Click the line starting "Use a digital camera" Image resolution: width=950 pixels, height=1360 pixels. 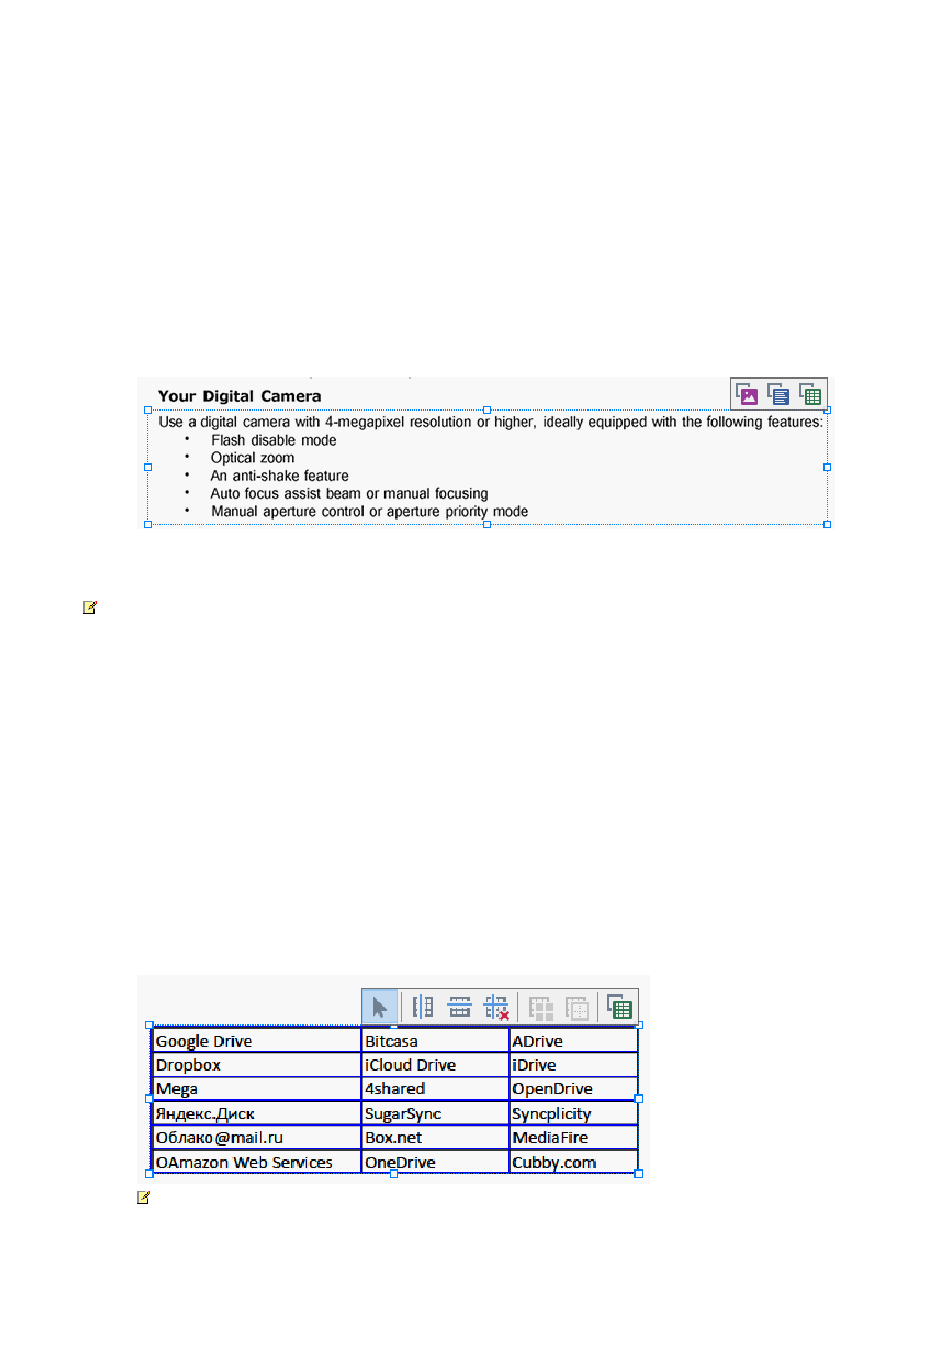(491, 422)
